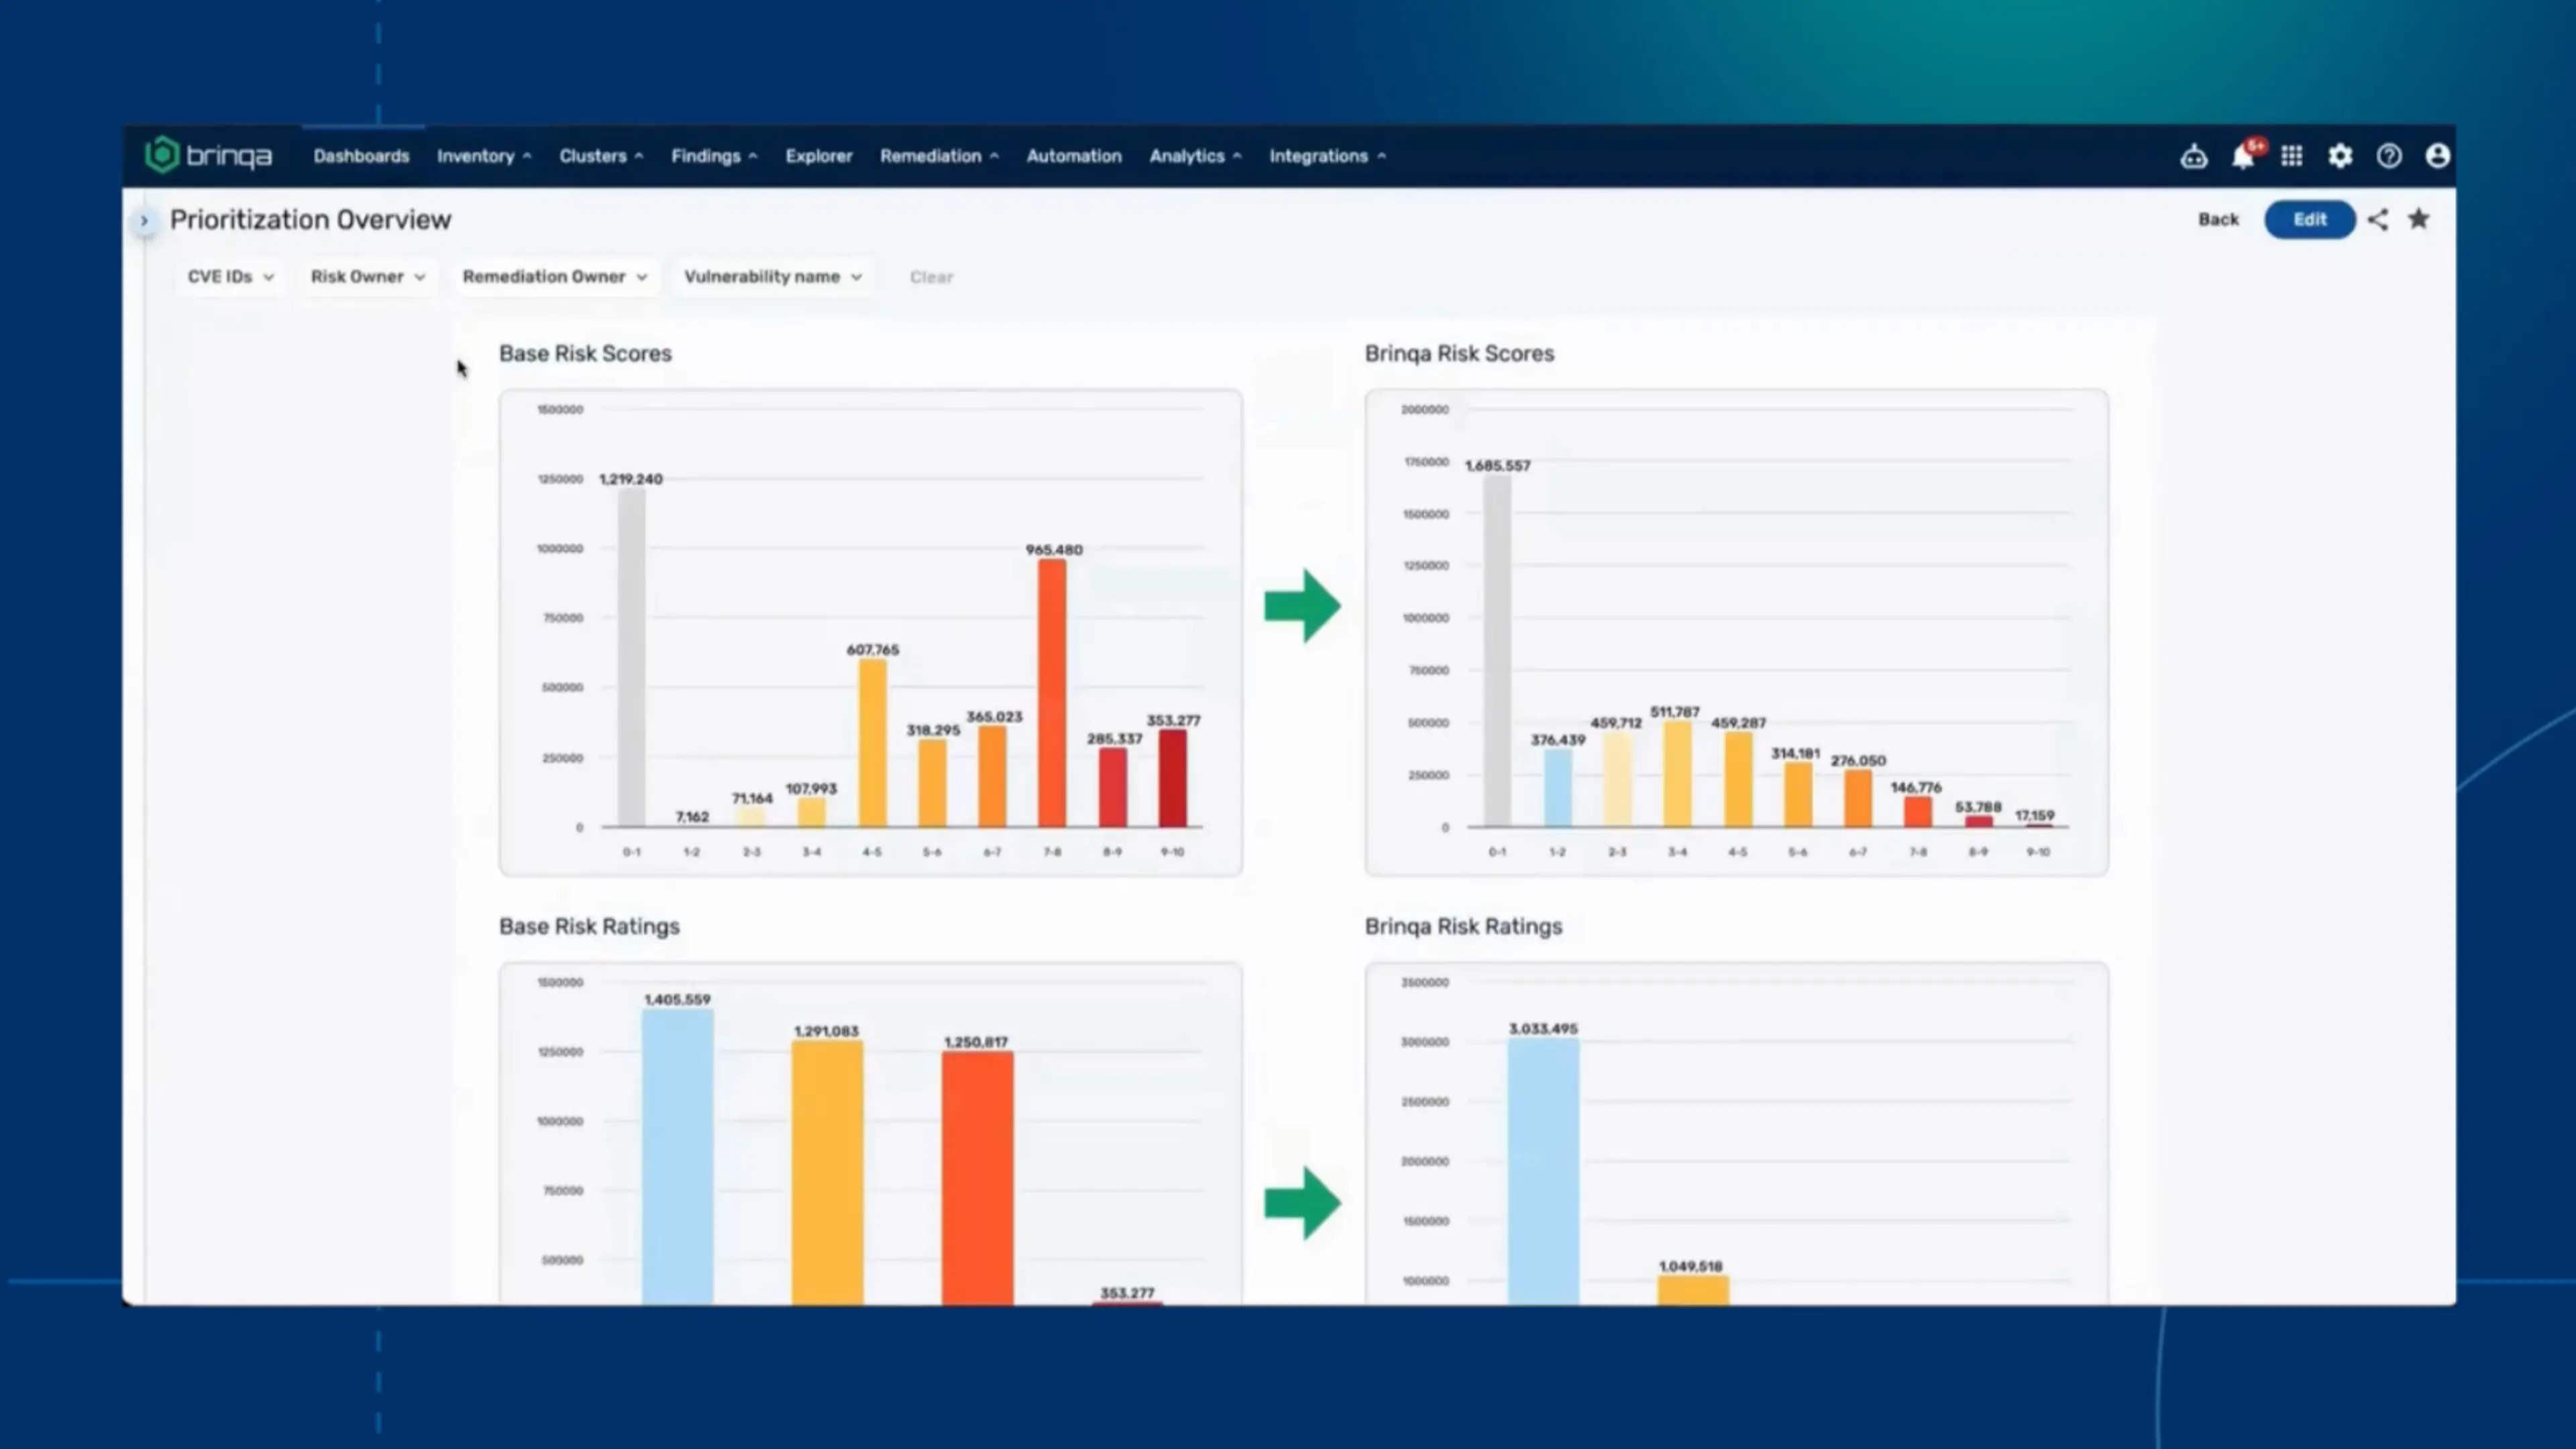
Task: Favorite the dashboard with the star icon
Action: coord(2418,220)
